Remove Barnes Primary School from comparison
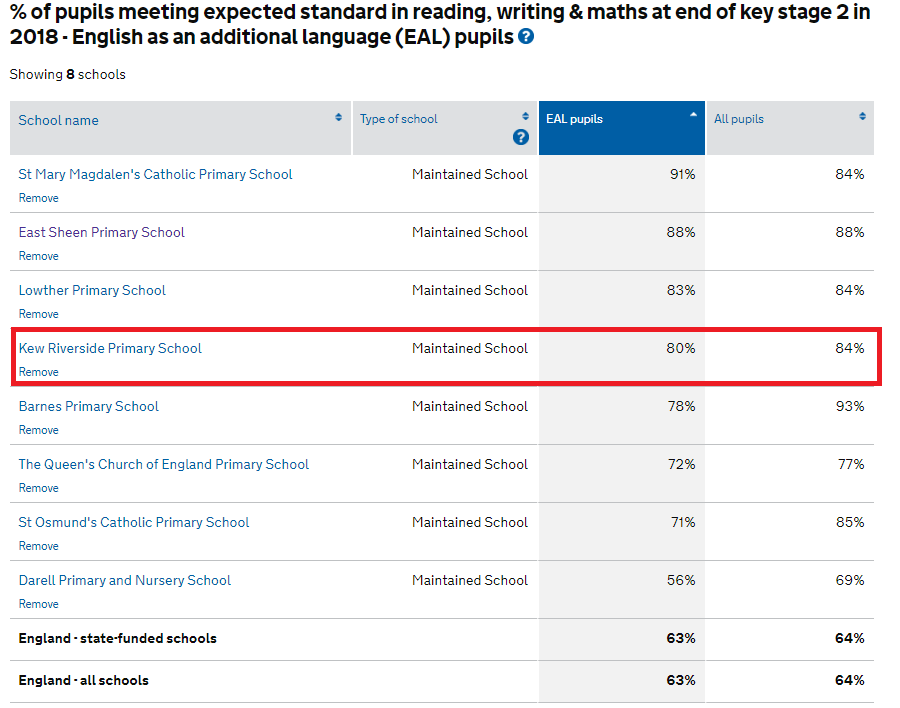This screenshot has height=708, width=900. [38, 430]
